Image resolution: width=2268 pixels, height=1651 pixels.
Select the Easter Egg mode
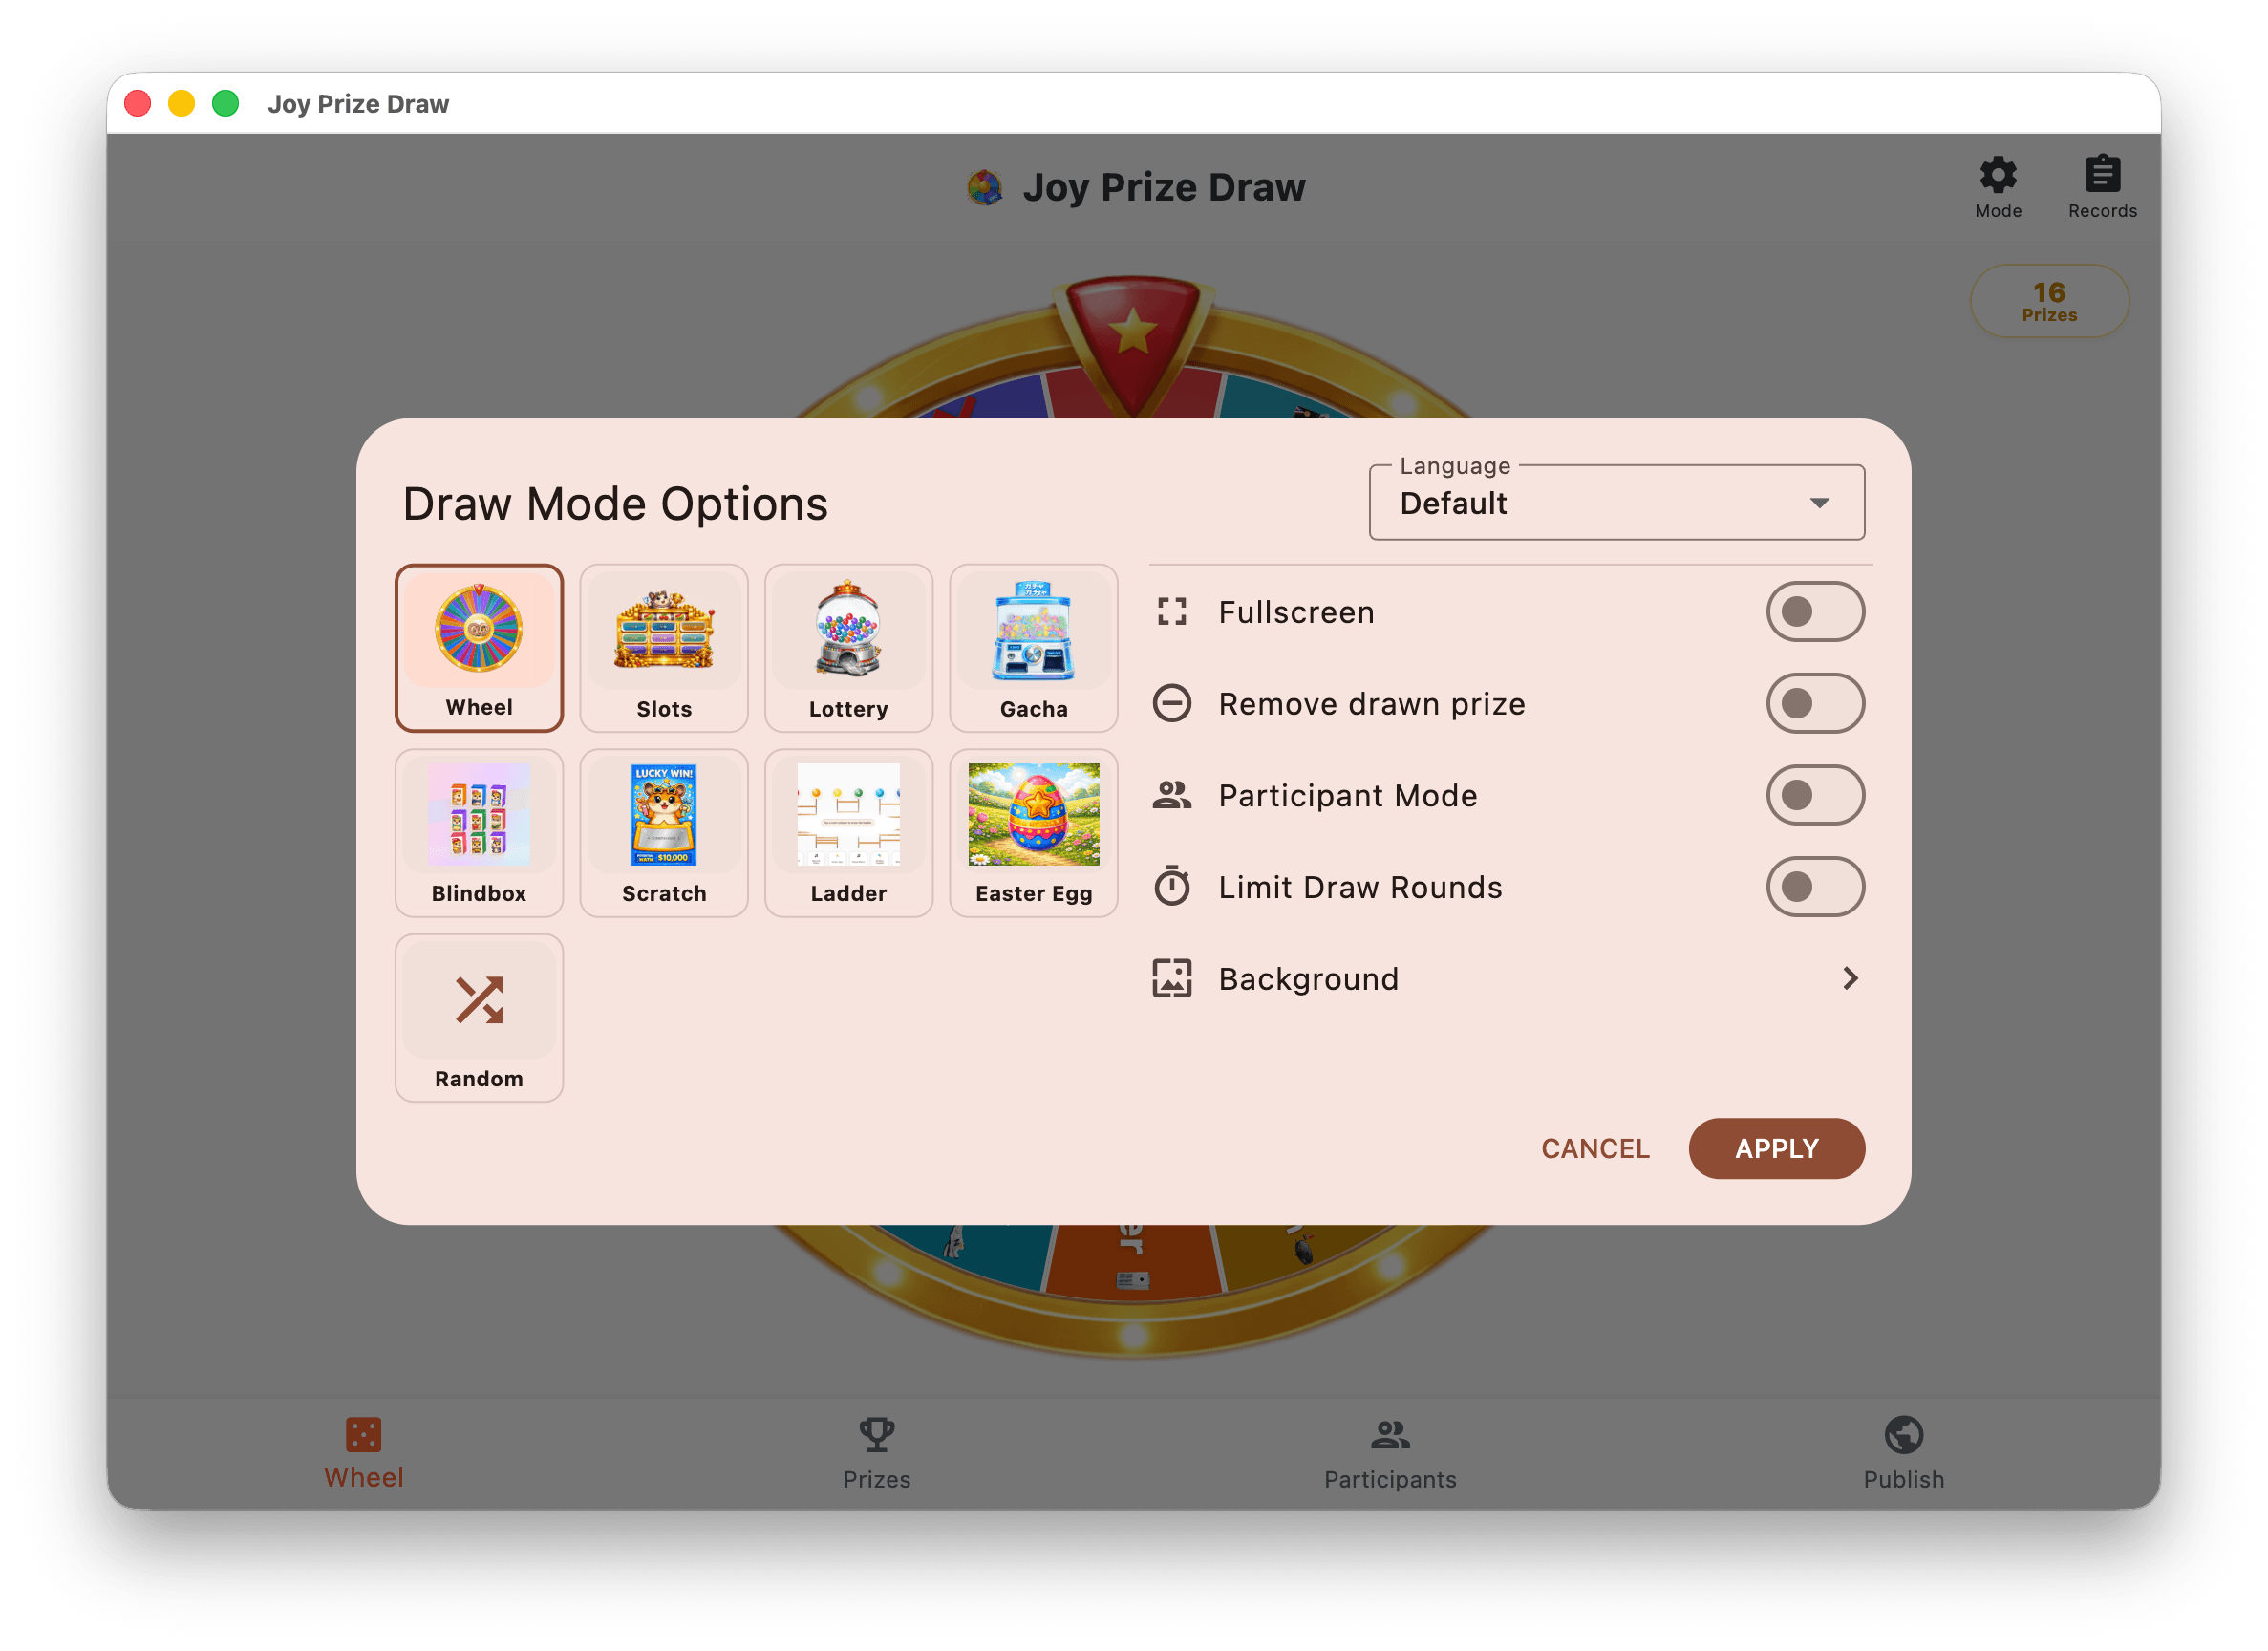coord(1033,832)
